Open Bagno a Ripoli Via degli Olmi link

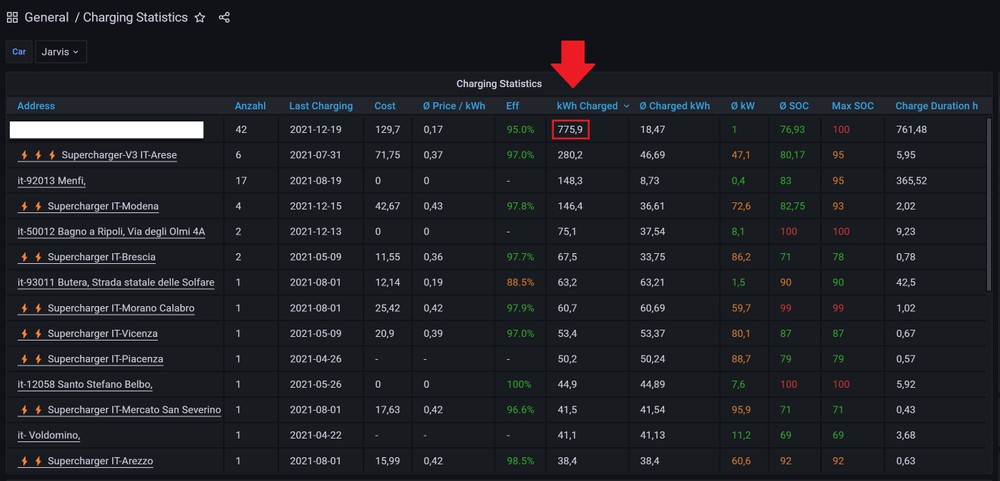click(x=111, y=232)
